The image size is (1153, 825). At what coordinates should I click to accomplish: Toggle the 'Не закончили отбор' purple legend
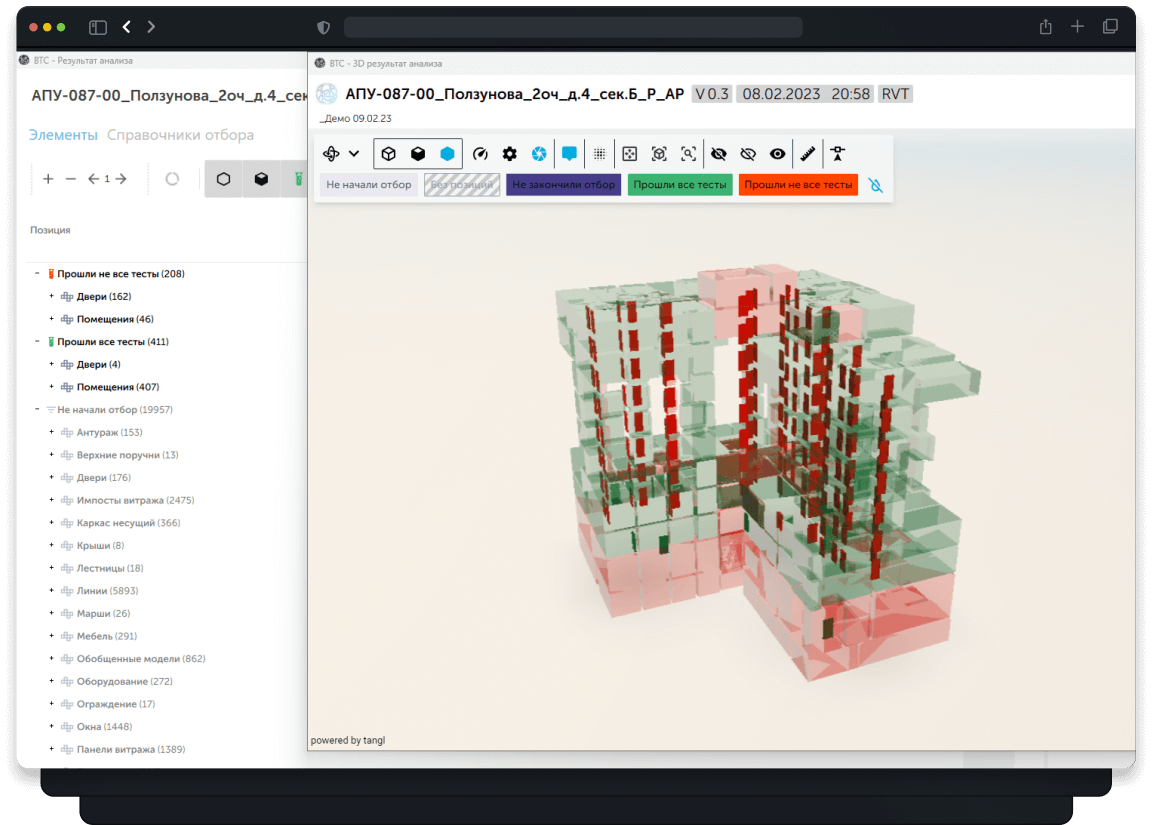click(x=563, y=185)
